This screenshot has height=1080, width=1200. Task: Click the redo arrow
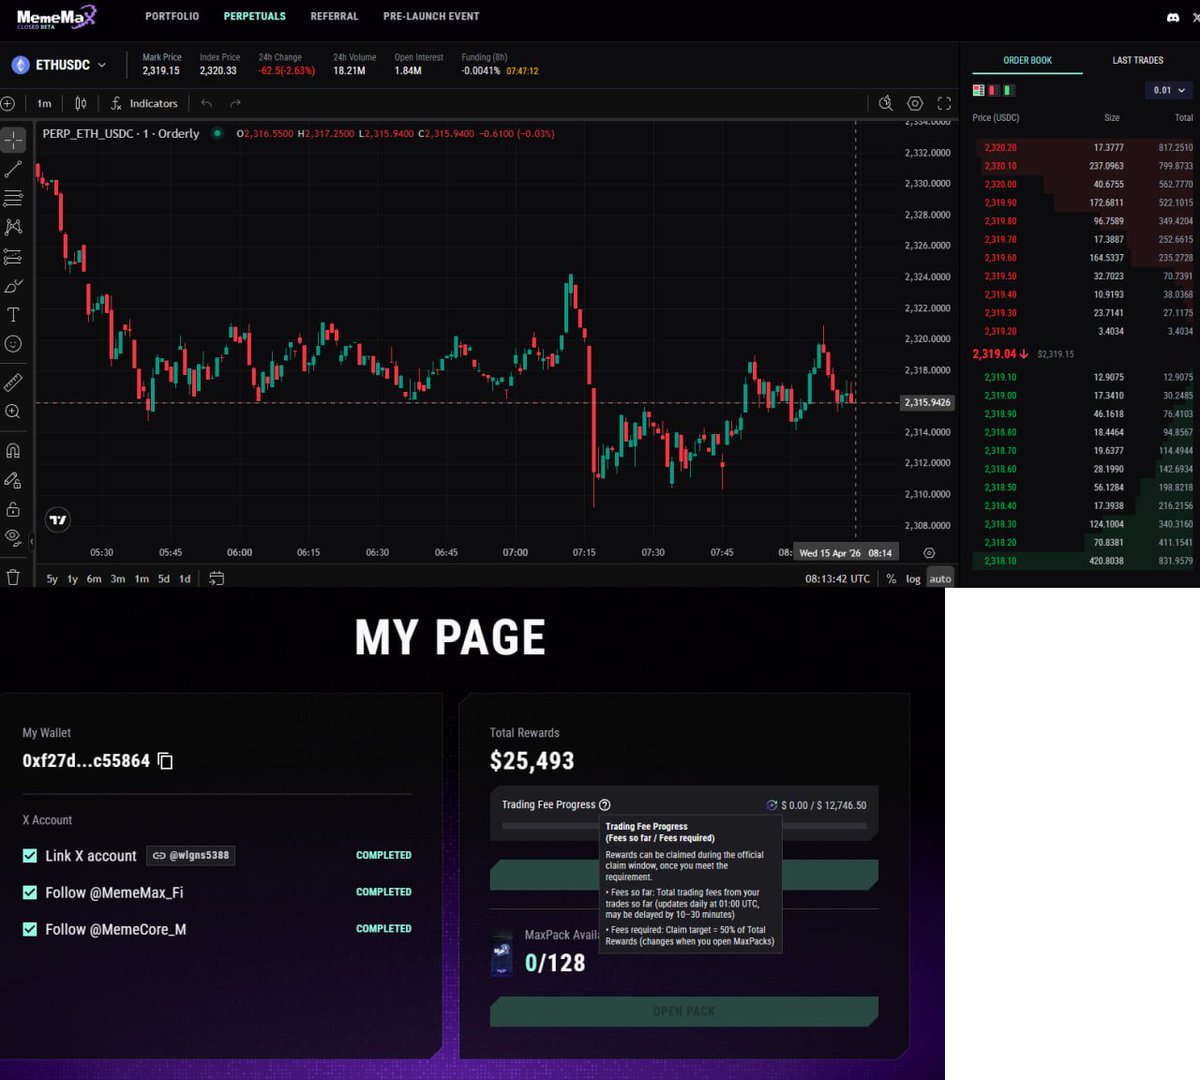[x=235, y=103]
